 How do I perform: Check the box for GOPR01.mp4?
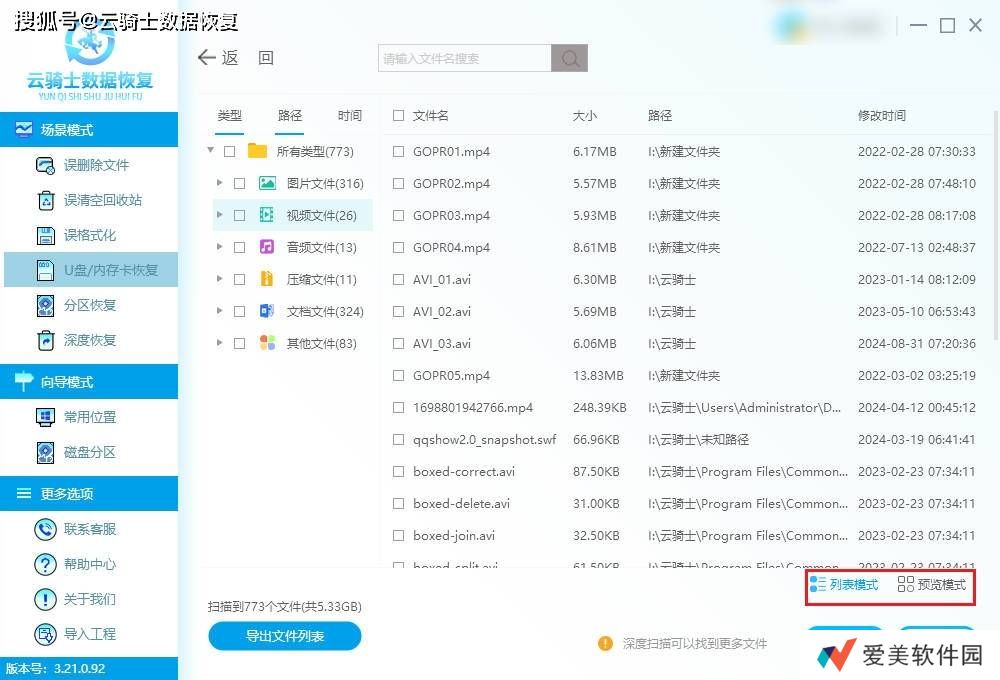(399, 152)
